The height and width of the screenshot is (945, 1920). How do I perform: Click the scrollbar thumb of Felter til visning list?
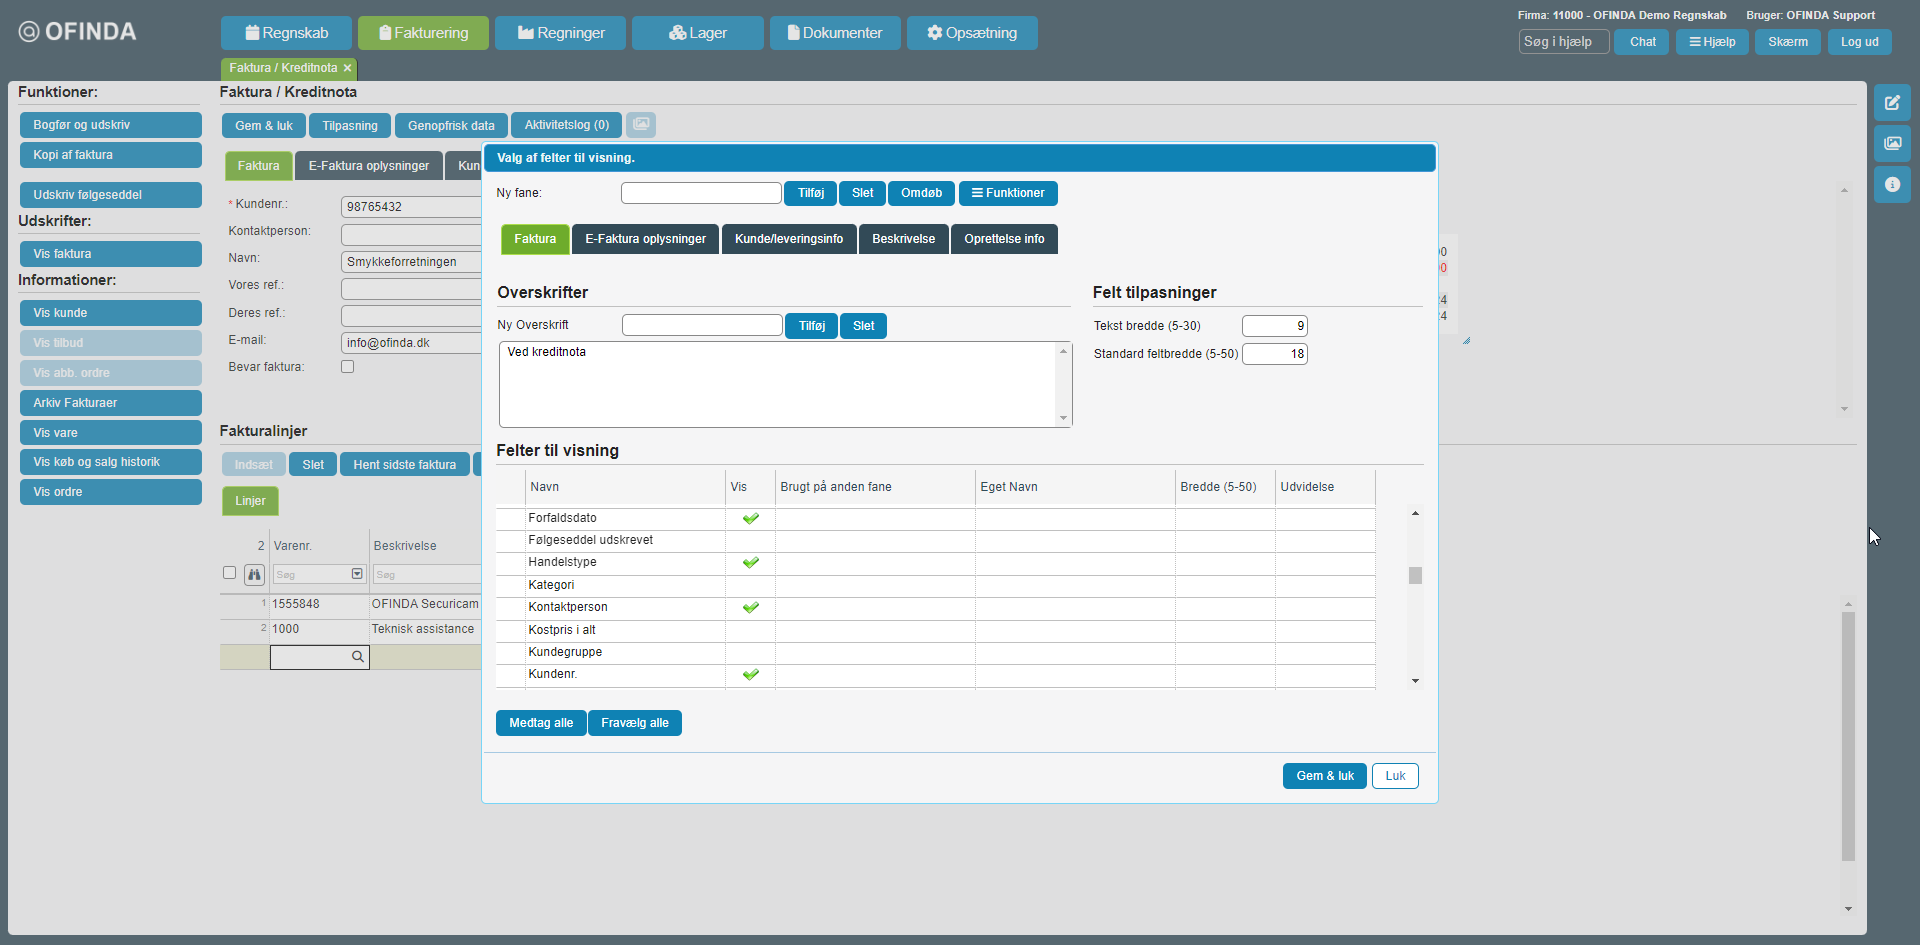click(x=1415, y=575)
